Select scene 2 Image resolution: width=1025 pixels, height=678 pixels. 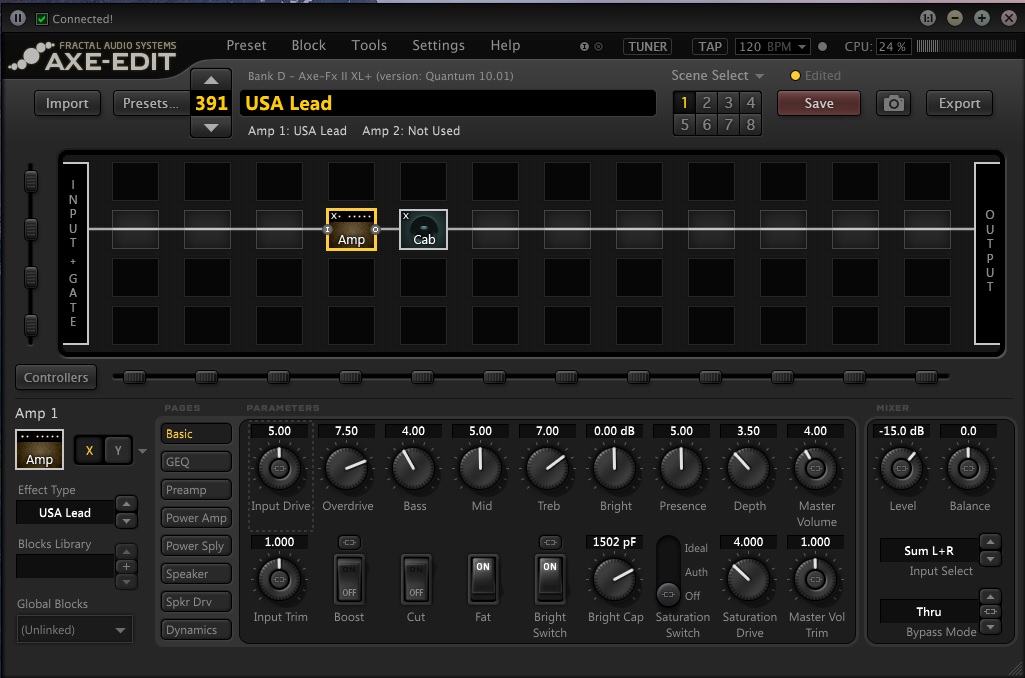[x=707, y=103]
